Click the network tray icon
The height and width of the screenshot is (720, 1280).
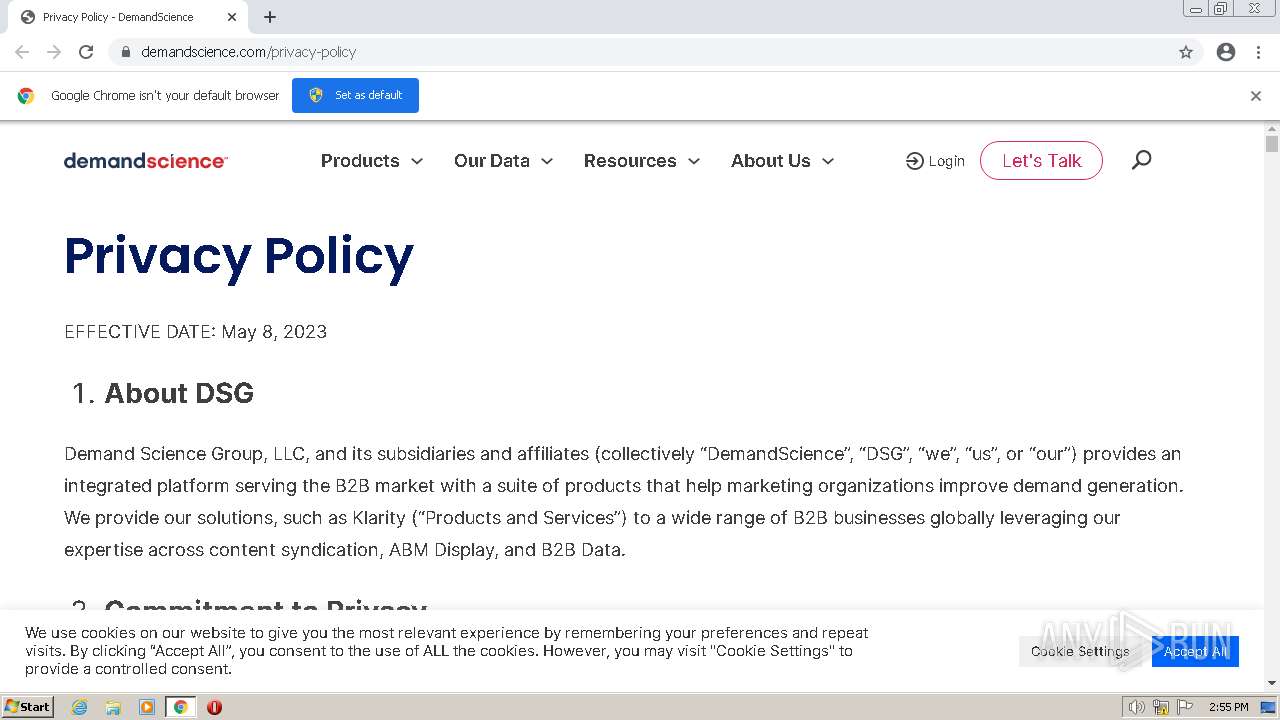pyautogui.click(x=1160, y=707)
